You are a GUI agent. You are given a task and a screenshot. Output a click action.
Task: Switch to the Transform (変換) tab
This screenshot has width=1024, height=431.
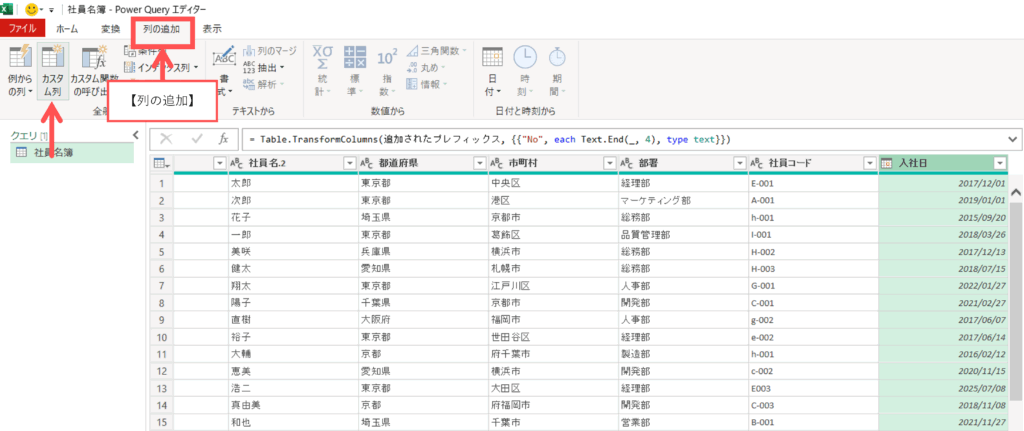(x=110, y=29)
